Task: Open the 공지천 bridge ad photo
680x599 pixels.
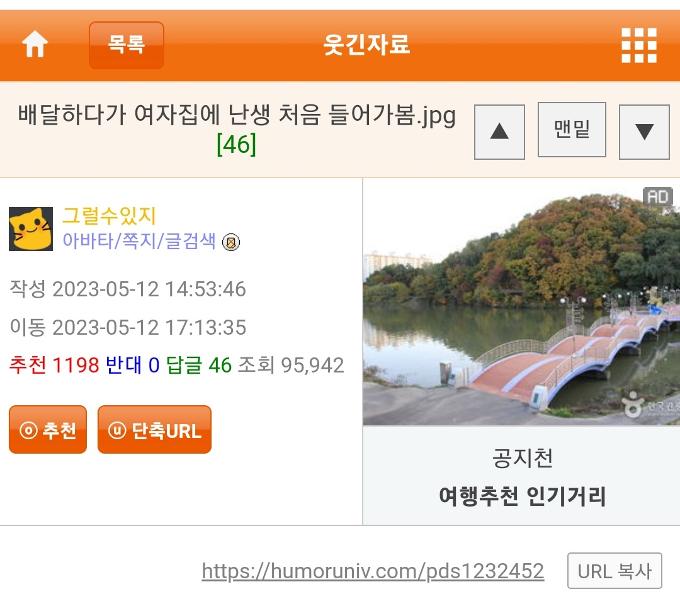Action: click(x=521, y=302)
